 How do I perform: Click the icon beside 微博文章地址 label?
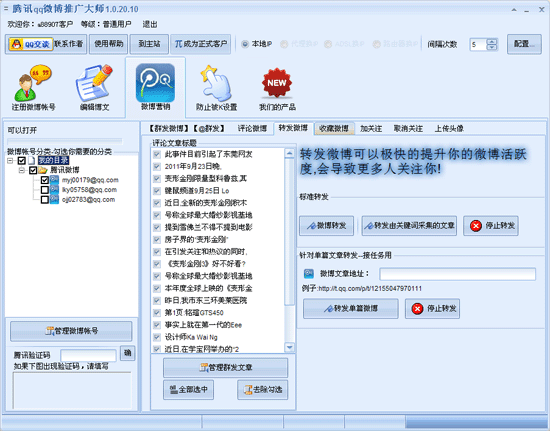tap(309, 274)
